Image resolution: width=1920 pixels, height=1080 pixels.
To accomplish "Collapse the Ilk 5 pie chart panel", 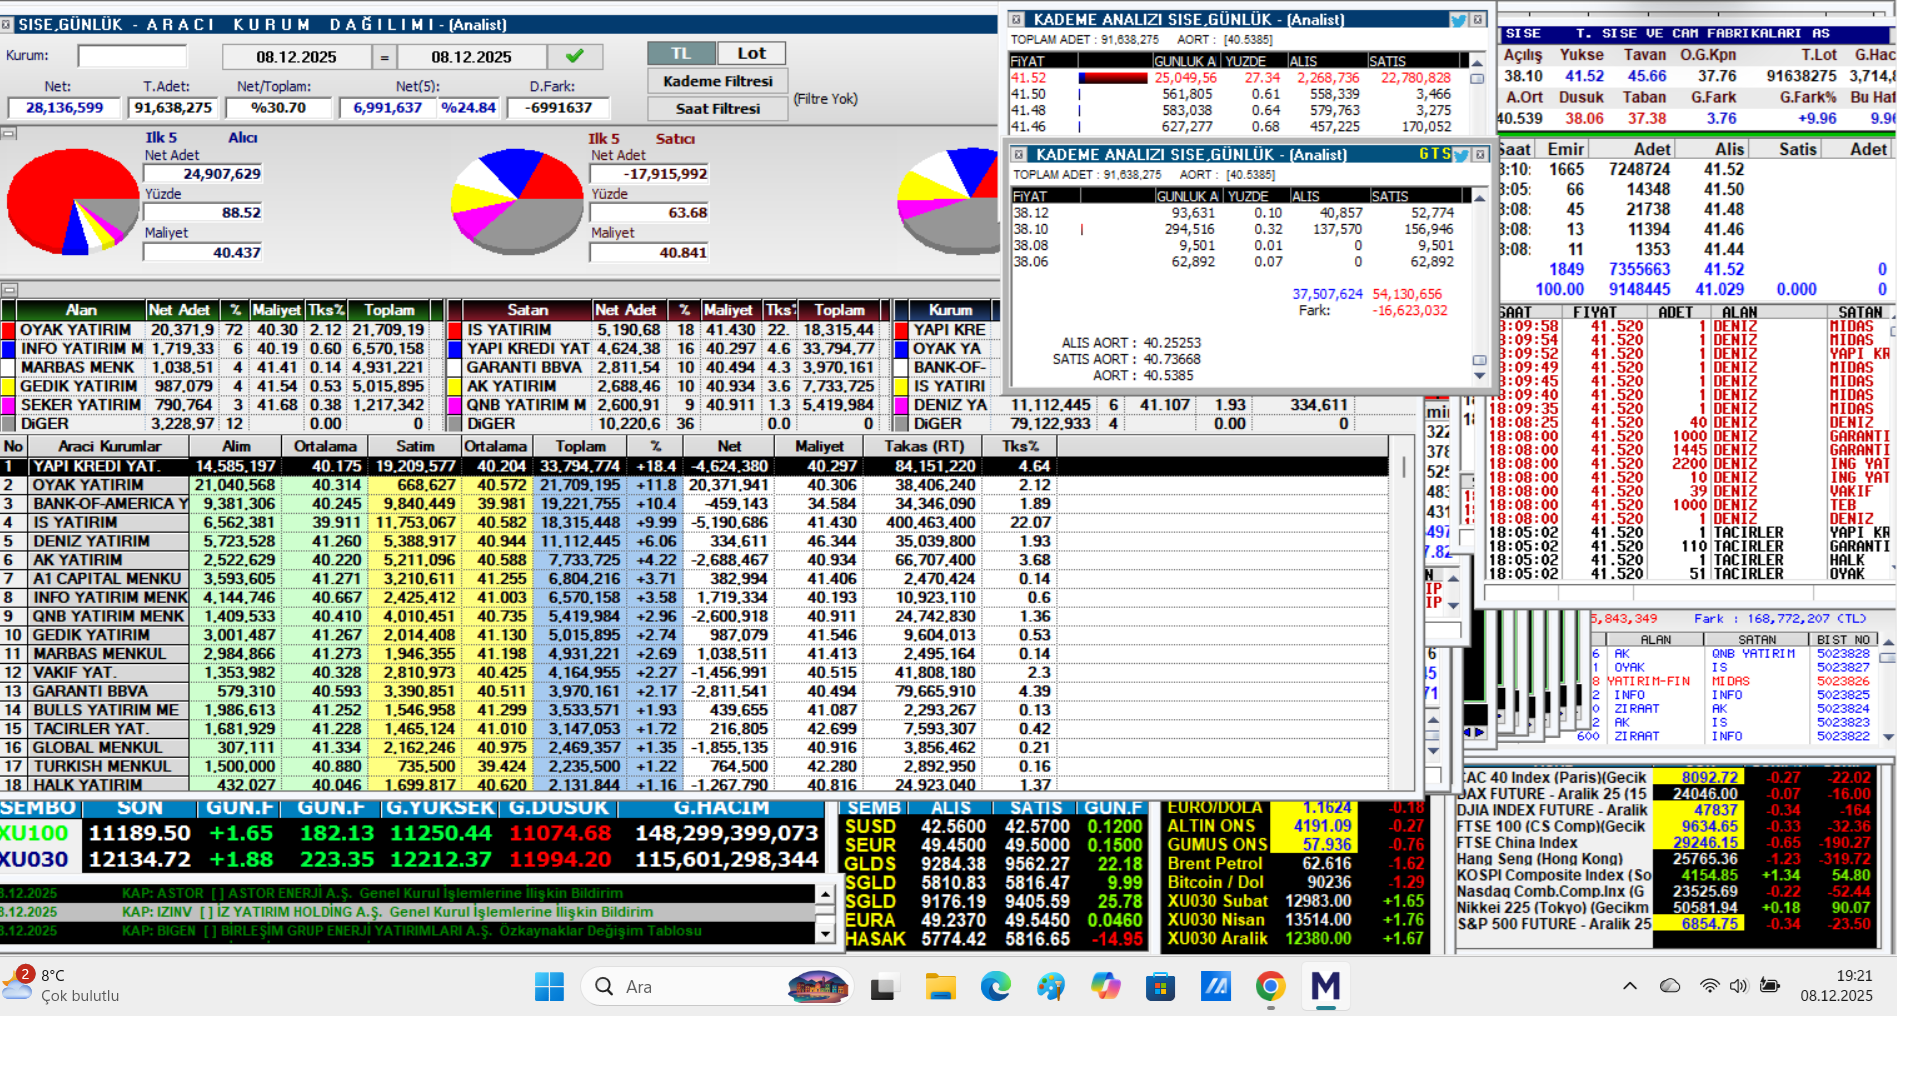I will coord(8,133).
